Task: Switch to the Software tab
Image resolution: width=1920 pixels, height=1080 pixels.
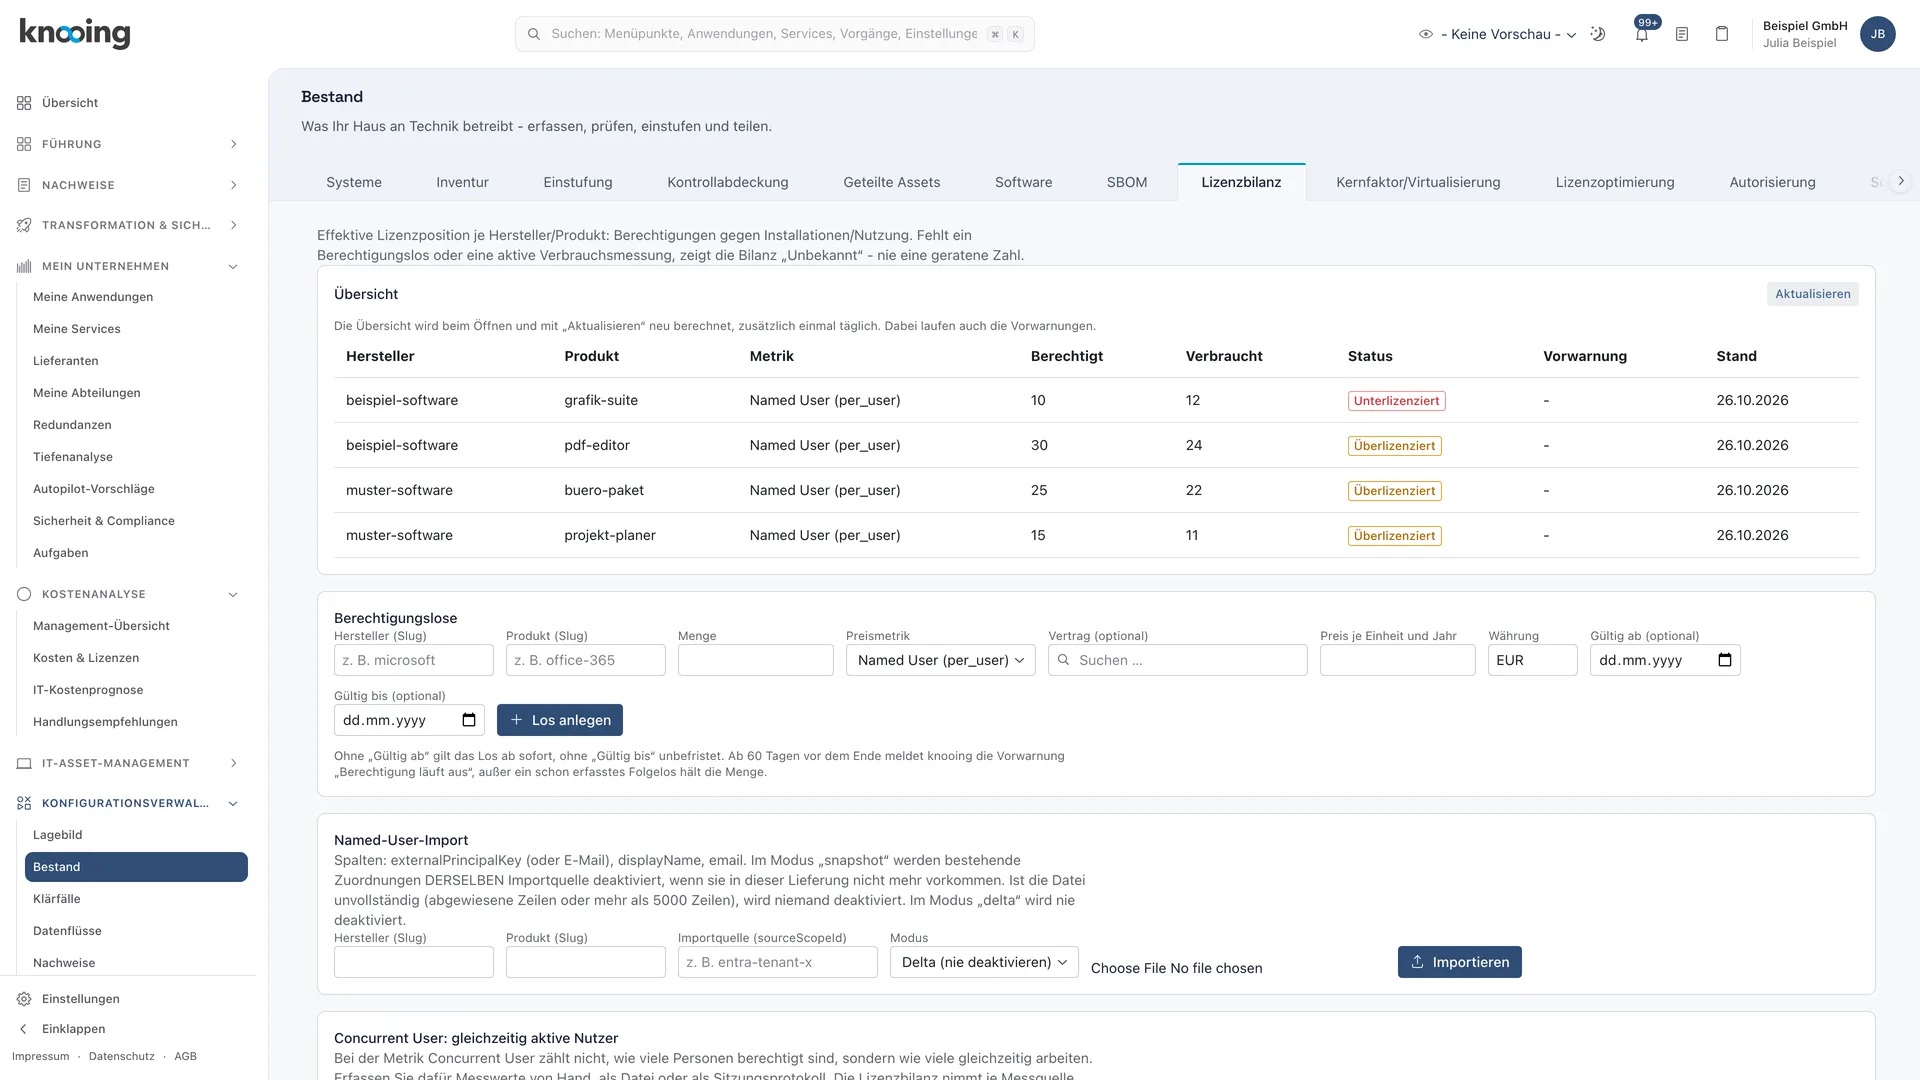Action: [x=1023, y=182]
